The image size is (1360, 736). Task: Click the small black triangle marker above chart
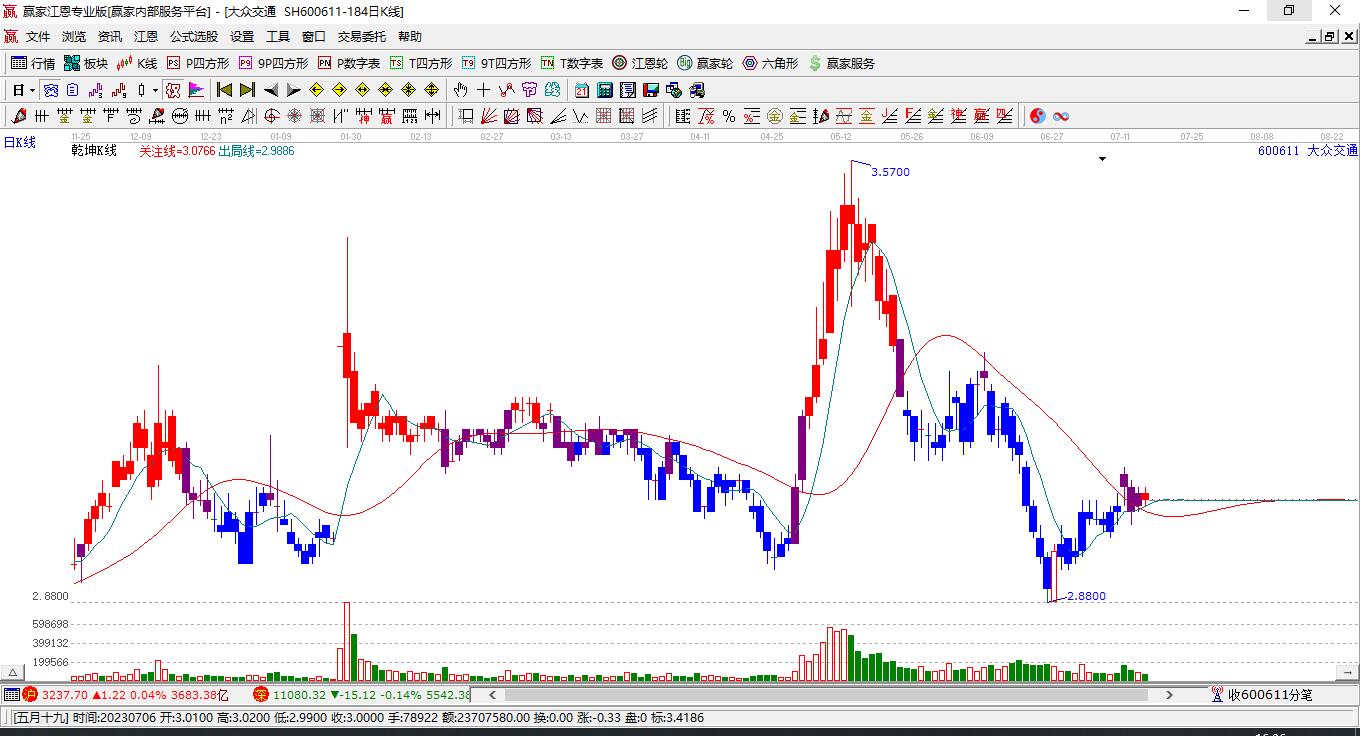point(1103,159)
